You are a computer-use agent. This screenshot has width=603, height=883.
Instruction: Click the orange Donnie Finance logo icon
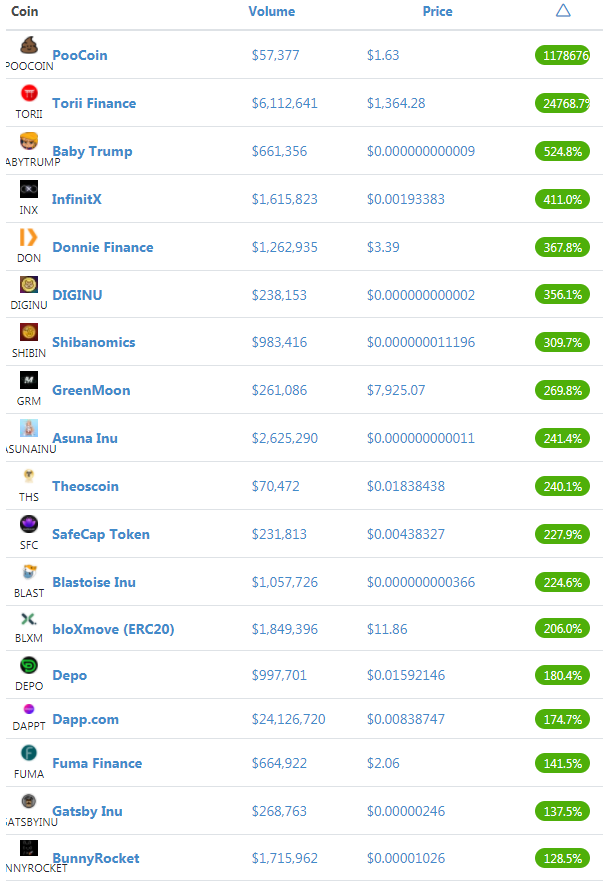coord(29,237)
